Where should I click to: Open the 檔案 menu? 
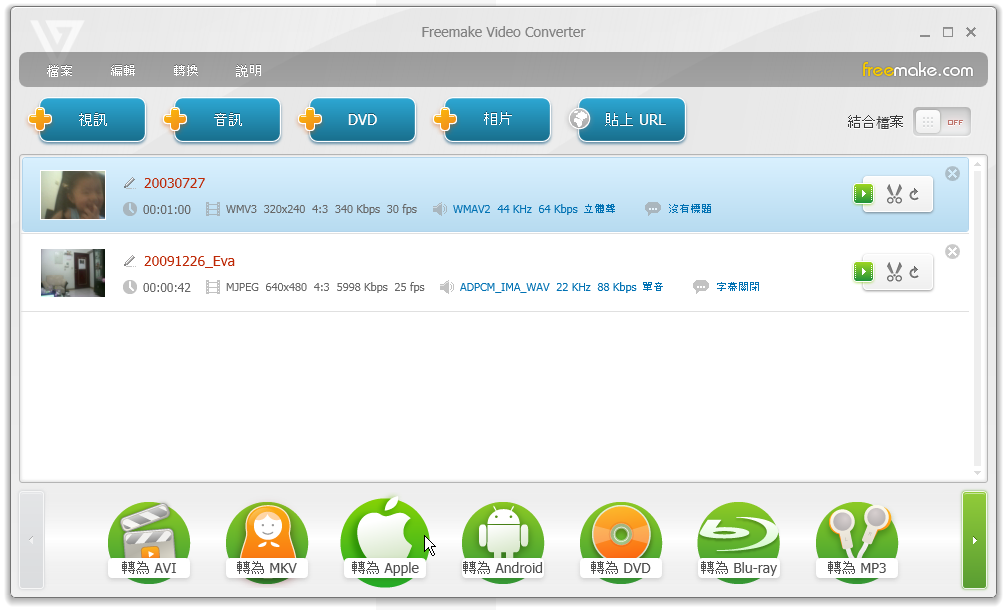pos(60,71)
